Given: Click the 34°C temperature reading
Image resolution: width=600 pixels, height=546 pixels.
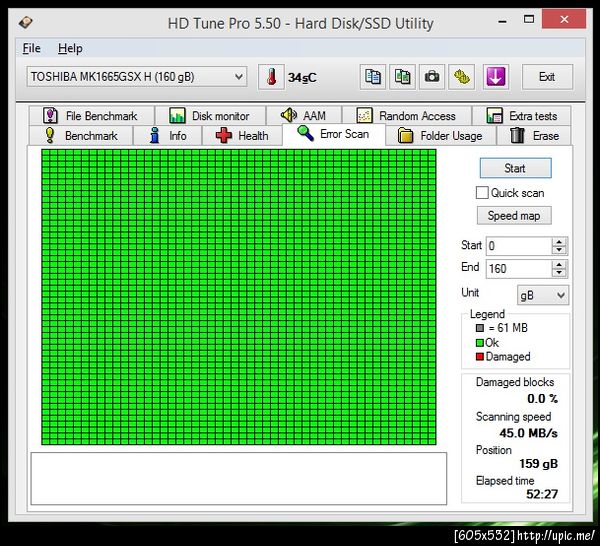Looking at the screenshot, I should (x=302, y=78).
